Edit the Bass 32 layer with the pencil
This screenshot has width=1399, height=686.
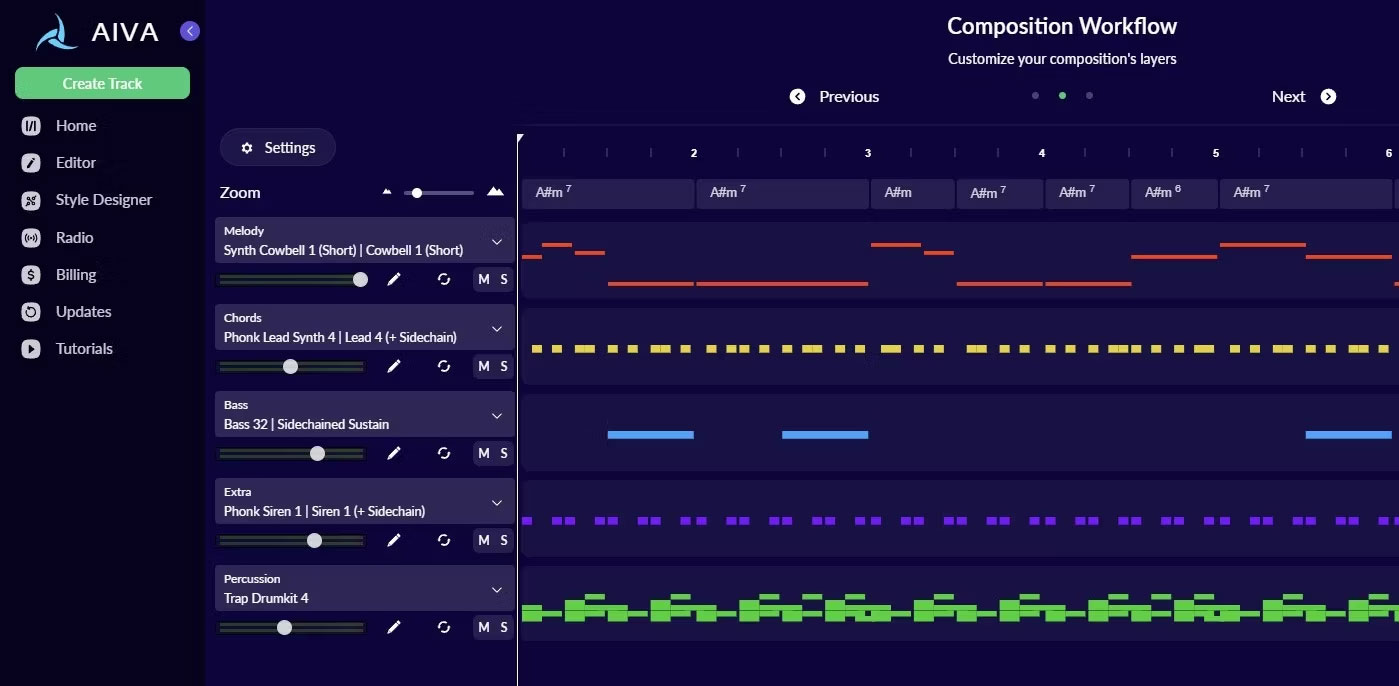pyautogui.click(x=394, y=453)
